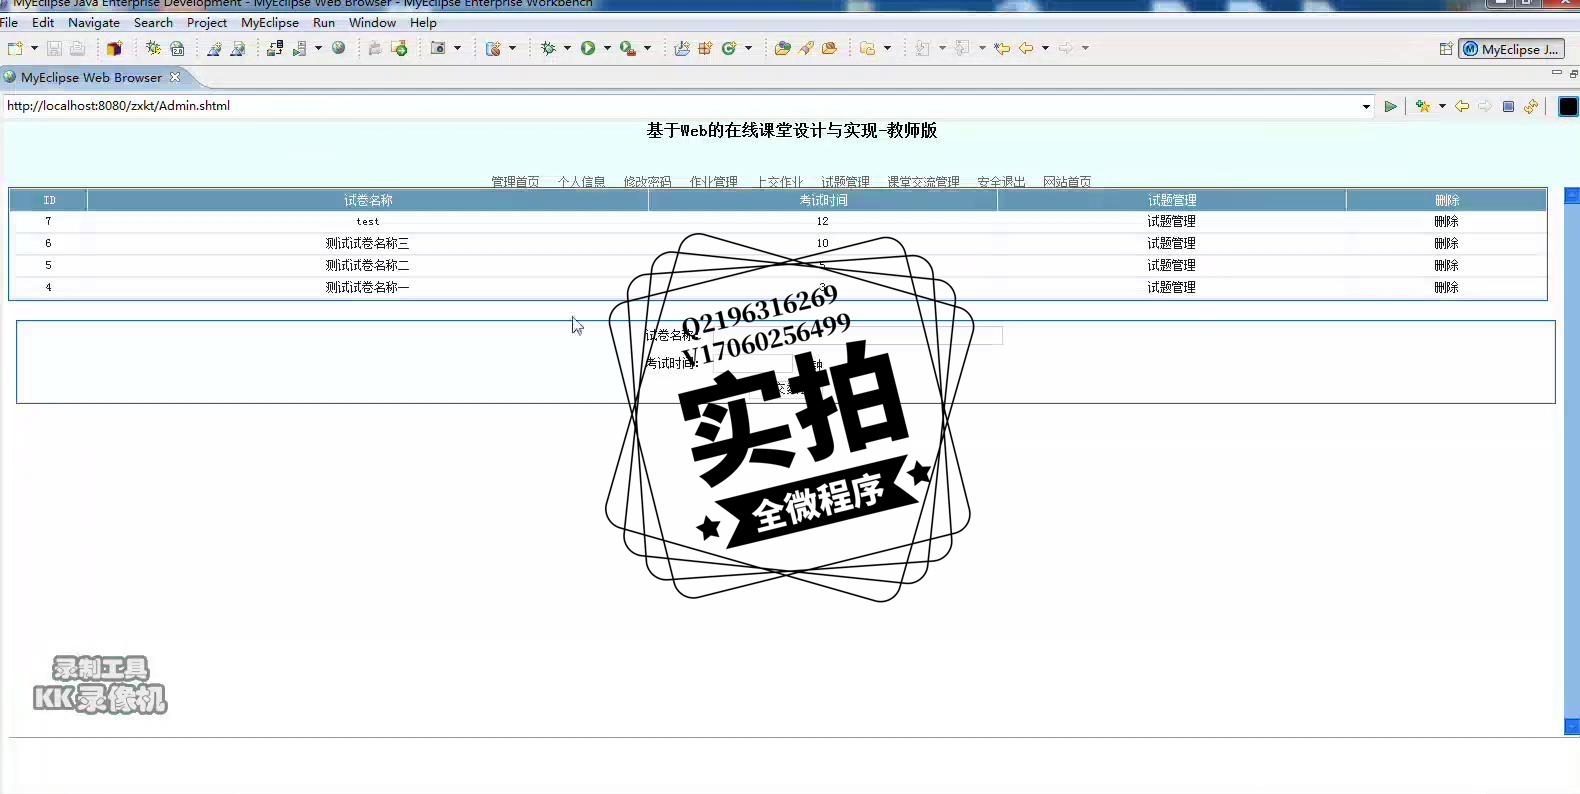Click the Debug bug toolbar icon

point(548,48)
